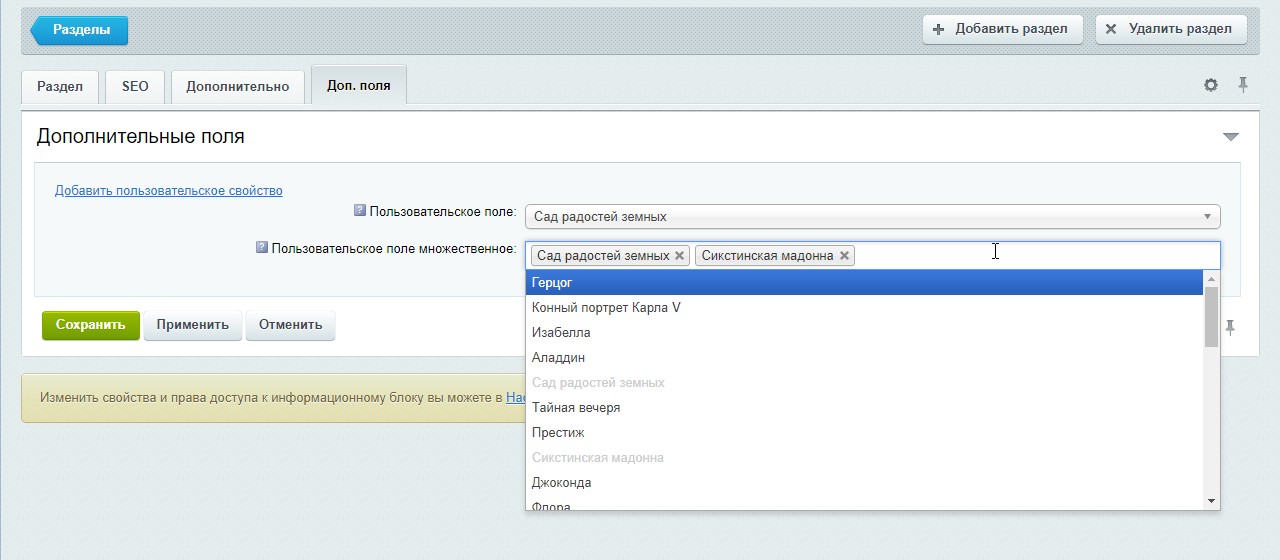The image size is (1280, 560).
Task: Open 'Сад радостей земных' single select dropdown
Action: [873, 216]
